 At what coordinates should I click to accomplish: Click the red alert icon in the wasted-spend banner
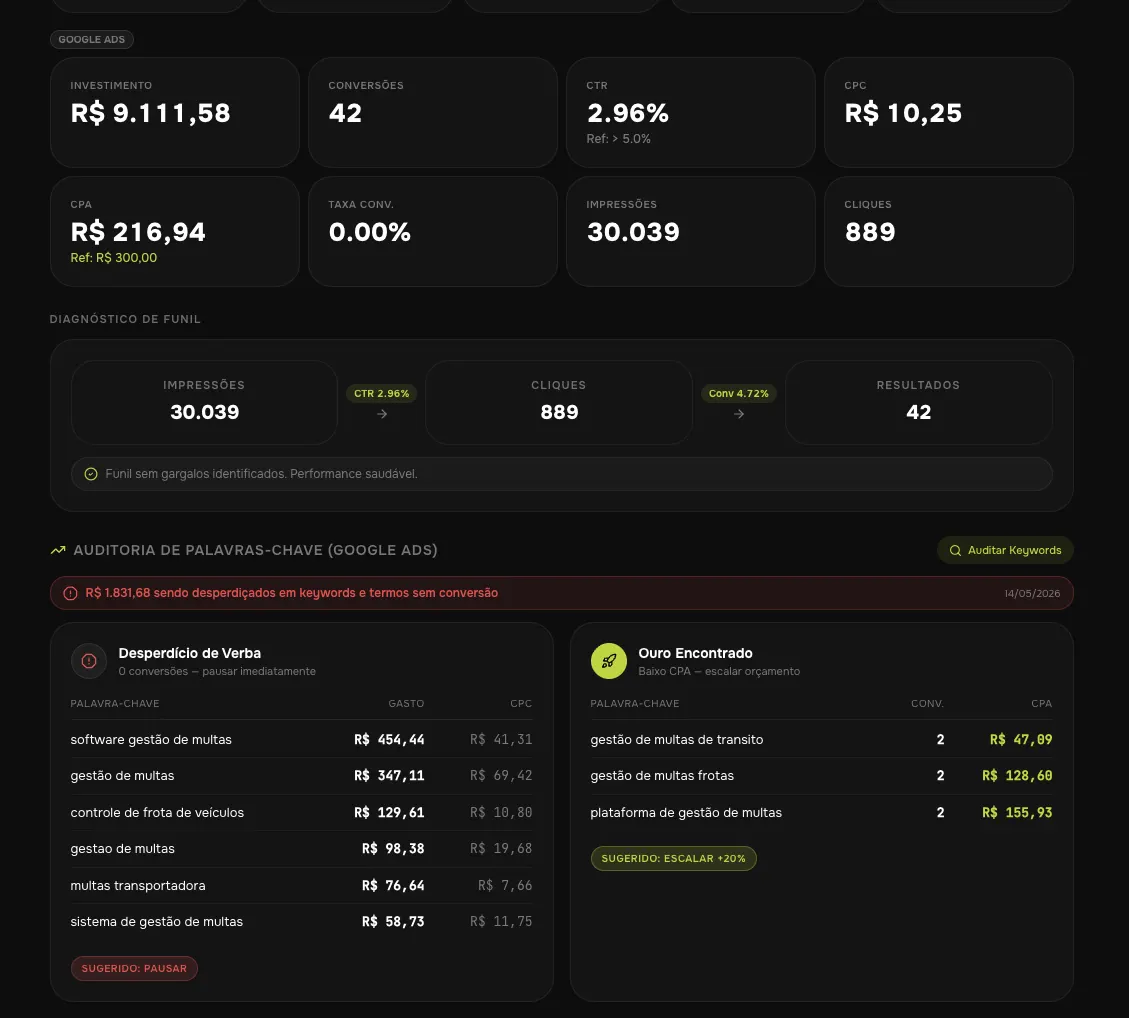point(70,593)
